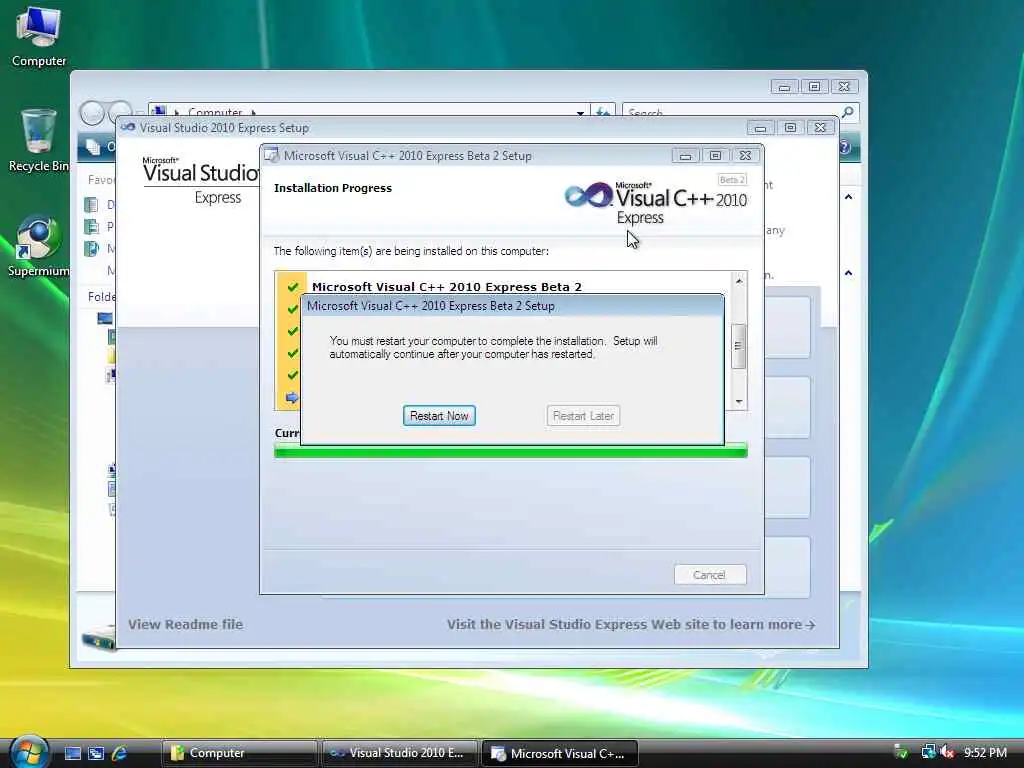The width and height of the screenshot is (1024, 768).
Task: Switch to Computer window in taskbar
Action: coord(240,754)
